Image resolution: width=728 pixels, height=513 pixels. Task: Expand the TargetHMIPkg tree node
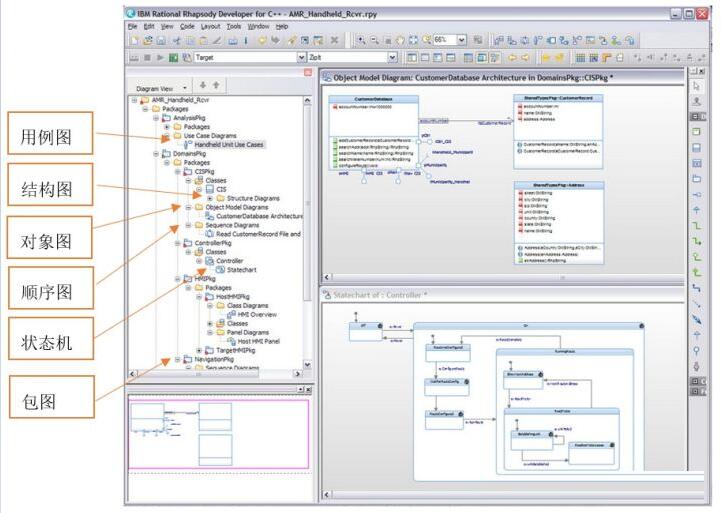click(199, 351)
